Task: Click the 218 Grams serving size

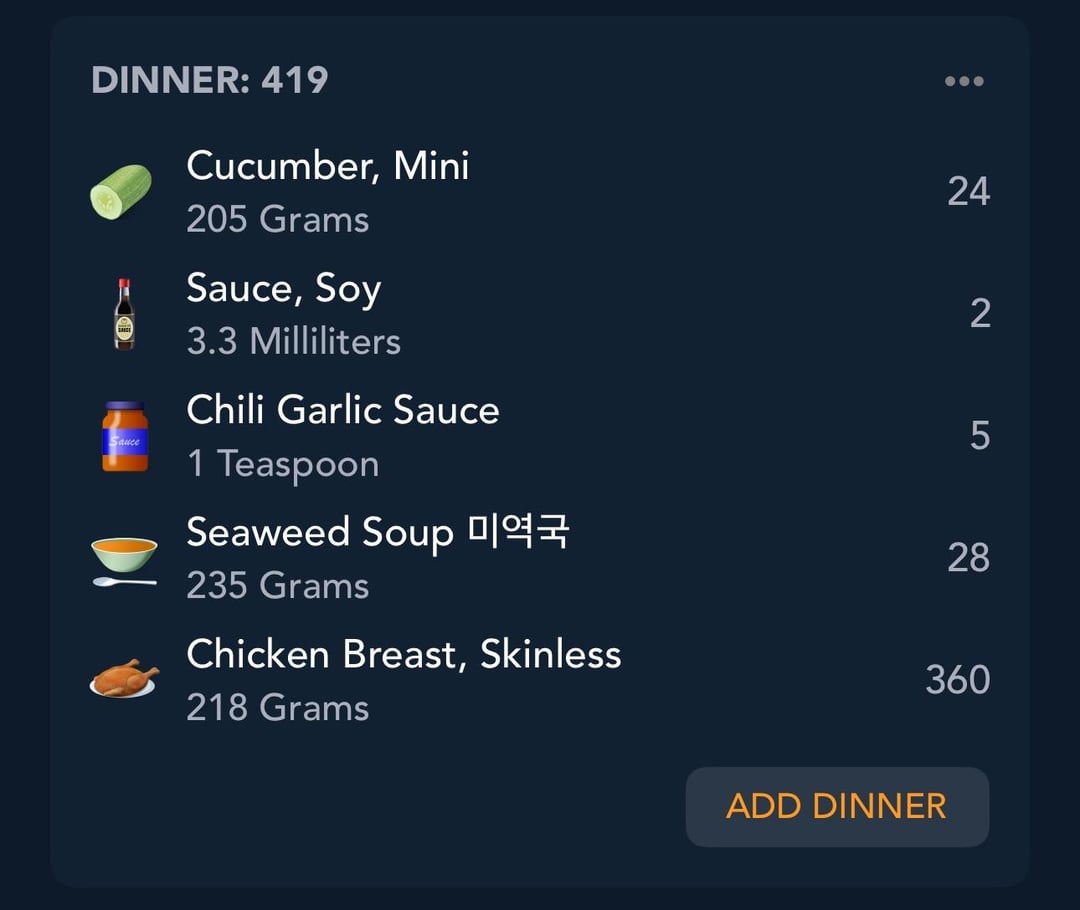Action: point(278,708)
